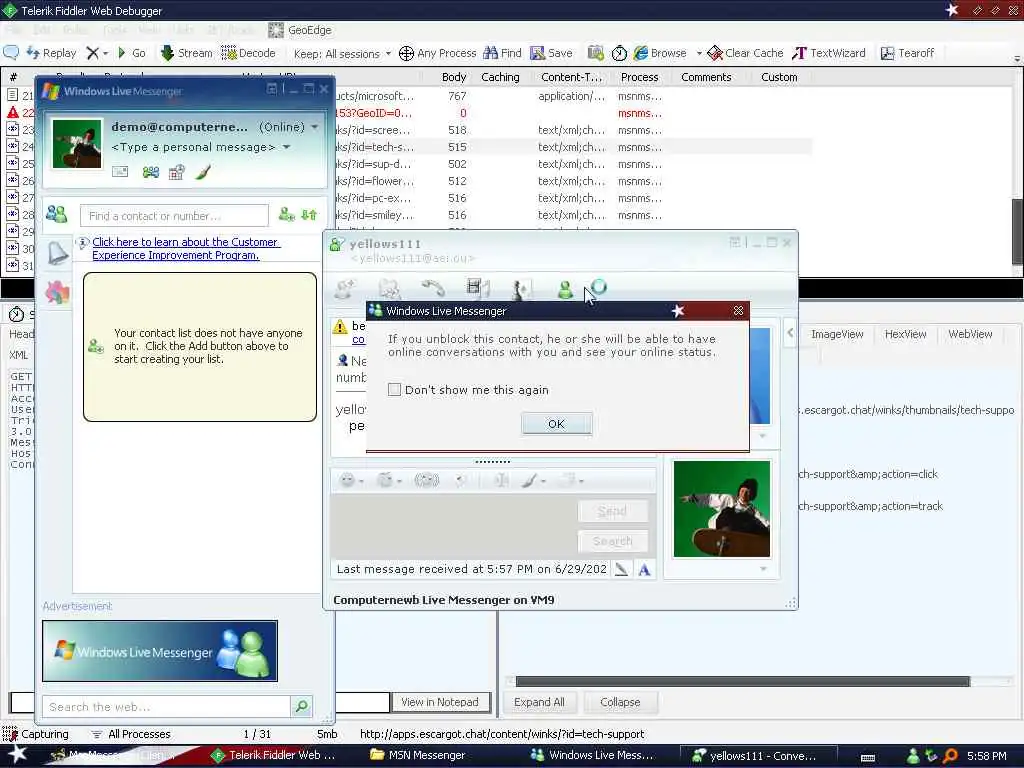Click the Windows Live Messenger advertisement banner
This screenshot has height=768, width=1024.
point(160,651)
